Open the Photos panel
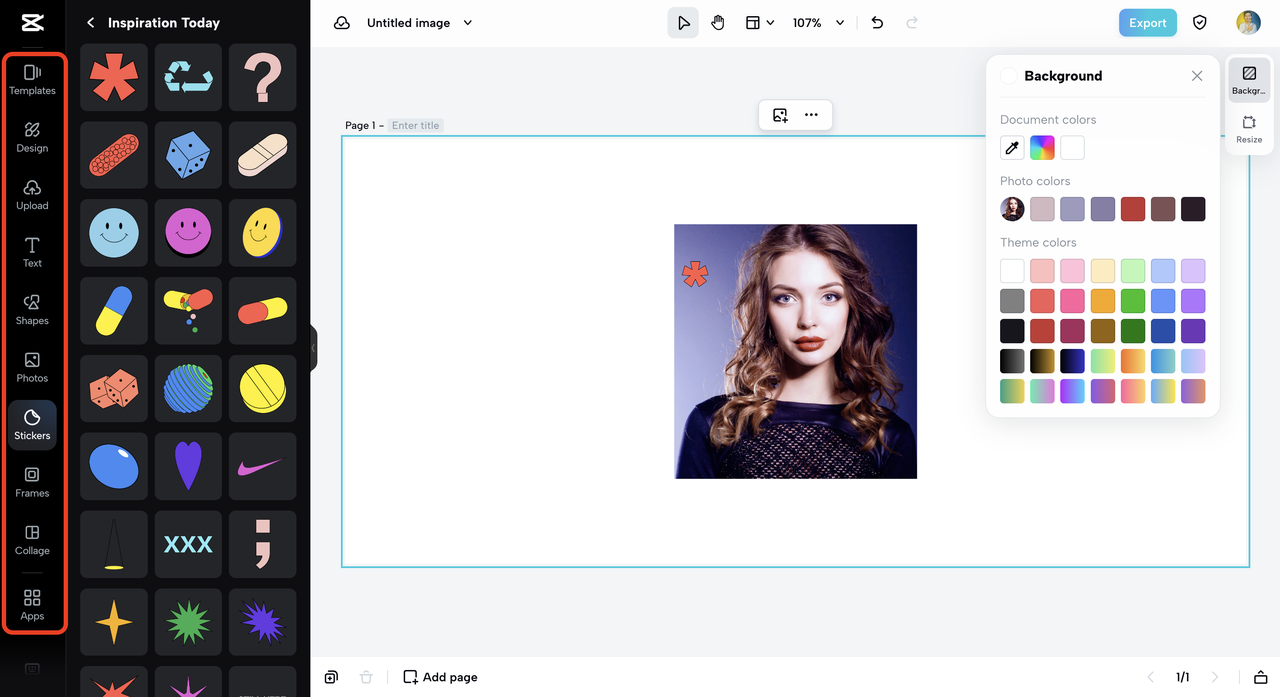 [32, 368]
